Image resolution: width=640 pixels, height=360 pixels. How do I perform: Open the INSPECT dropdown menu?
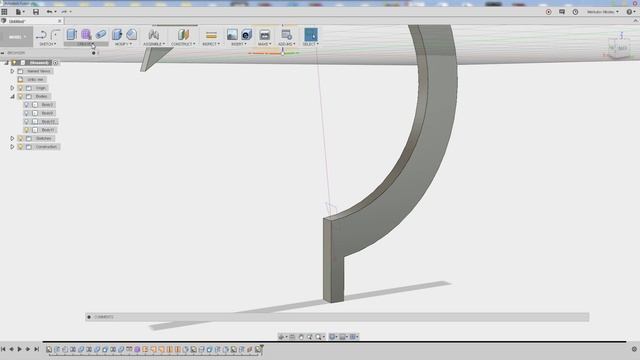[211, 44]
